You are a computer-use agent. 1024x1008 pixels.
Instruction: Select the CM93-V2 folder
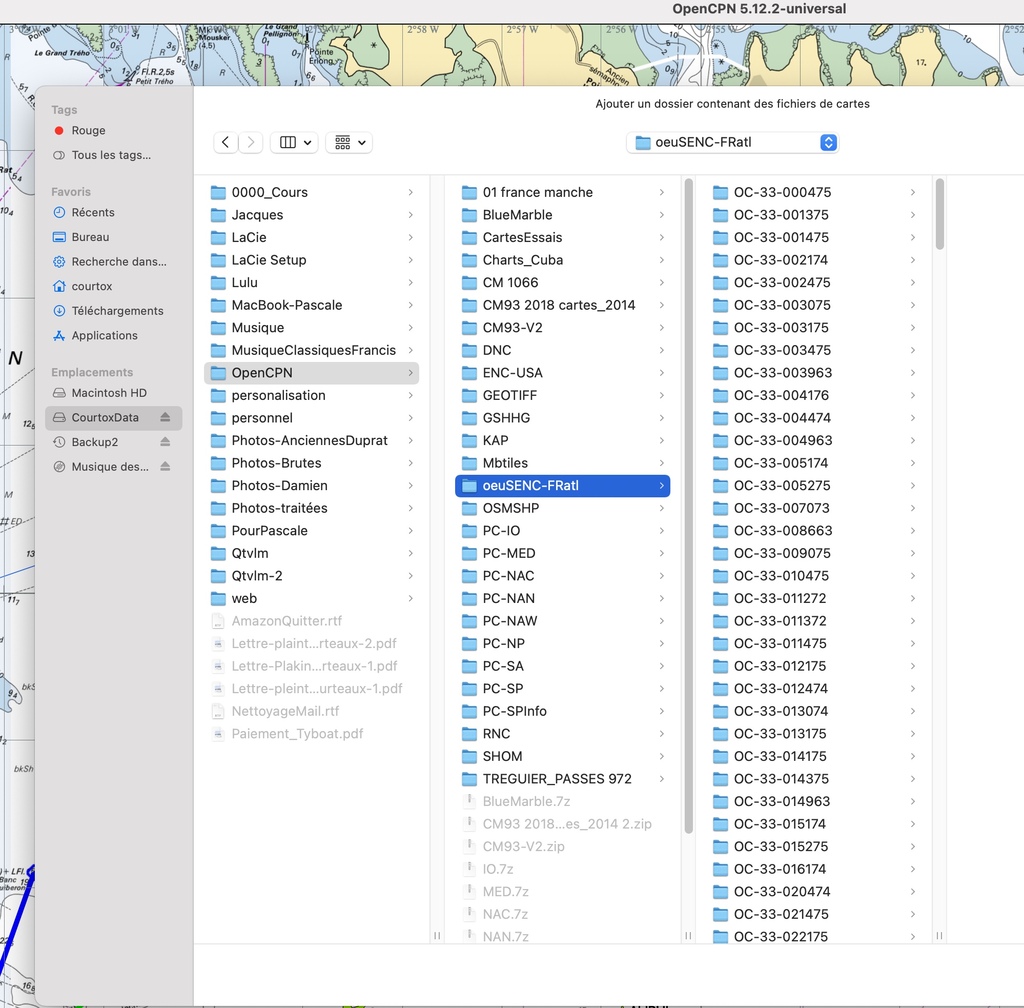(512, 328)
